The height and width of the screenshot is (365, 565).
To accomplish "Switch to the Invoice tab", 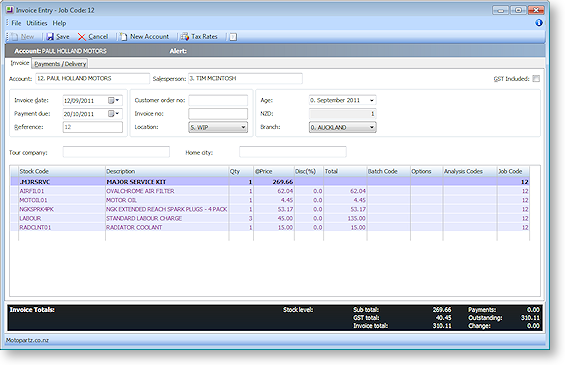I will click(x=19, y=63).
